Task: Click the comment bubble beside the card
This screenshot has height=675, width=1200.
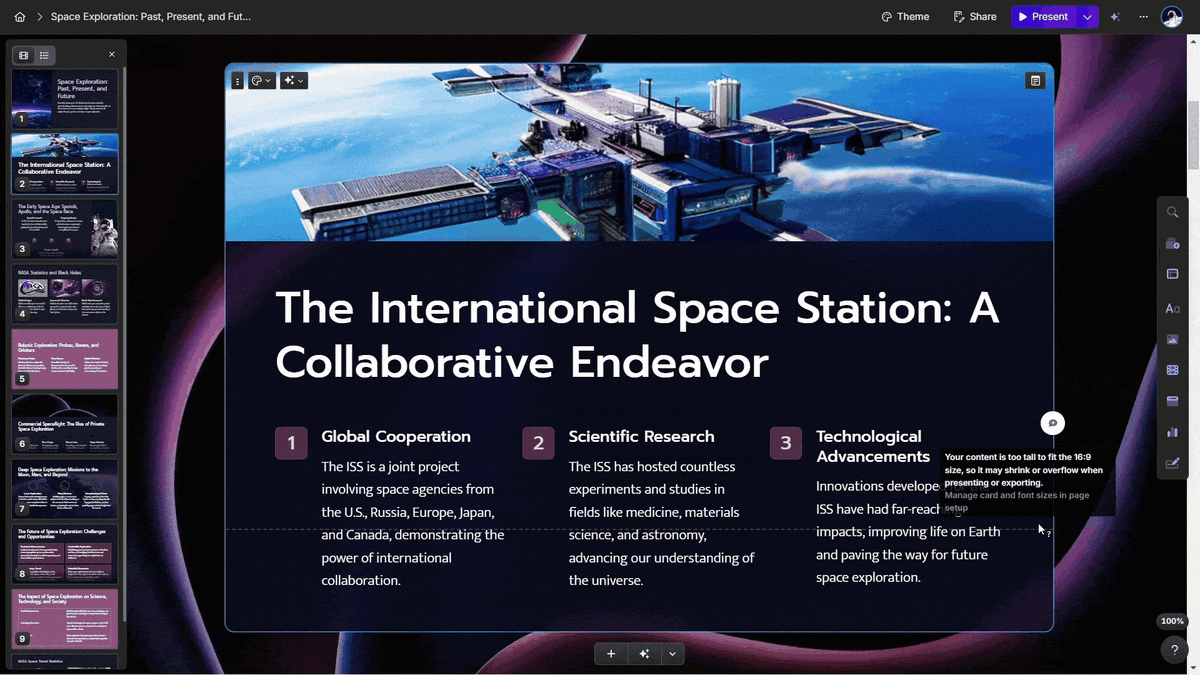Action: click(x=1052, y=423)
